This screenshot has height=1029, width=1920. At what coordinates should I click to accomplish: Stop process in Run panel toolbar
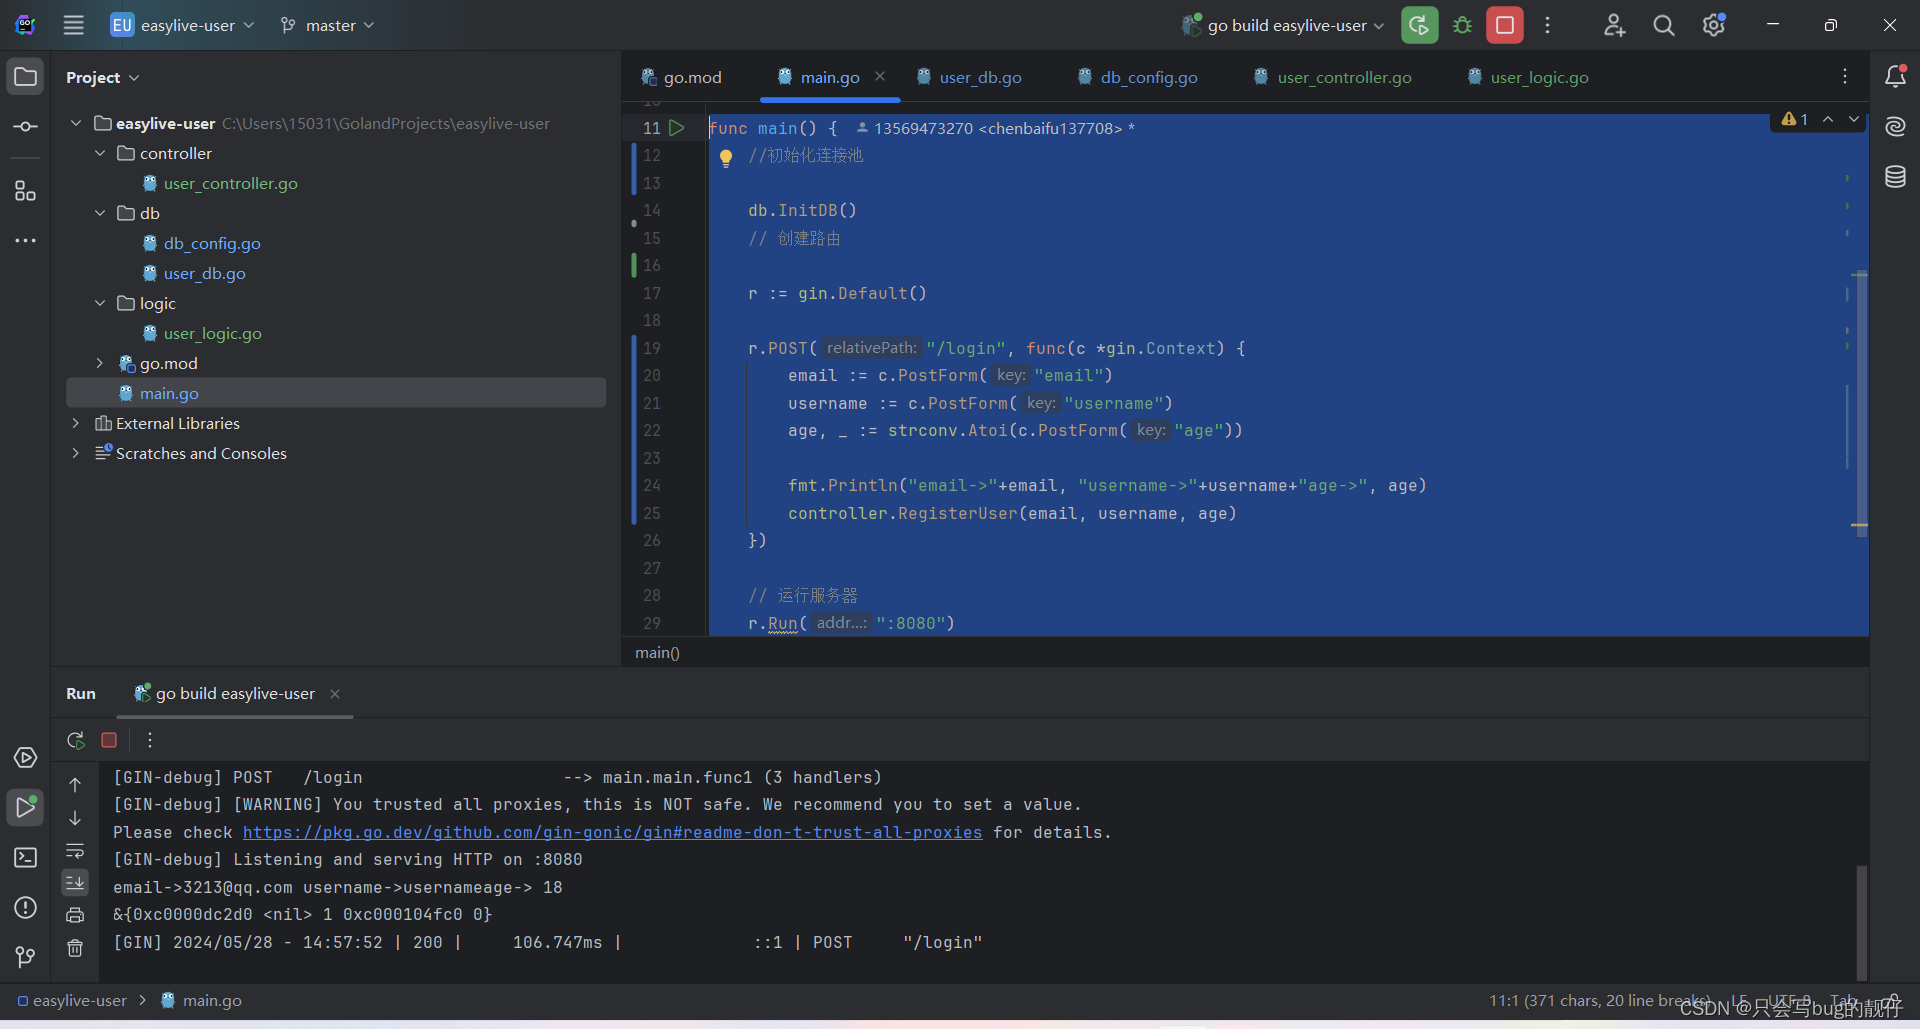click(109, 740)
